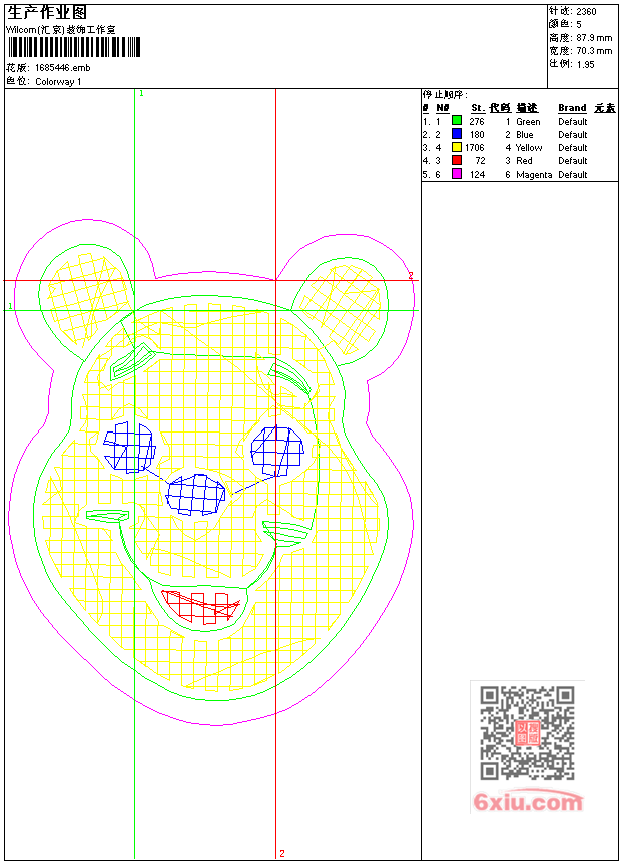Click Default brand in the Yellow row
This screenshot has width=620, height=861.
click(573, 148)
